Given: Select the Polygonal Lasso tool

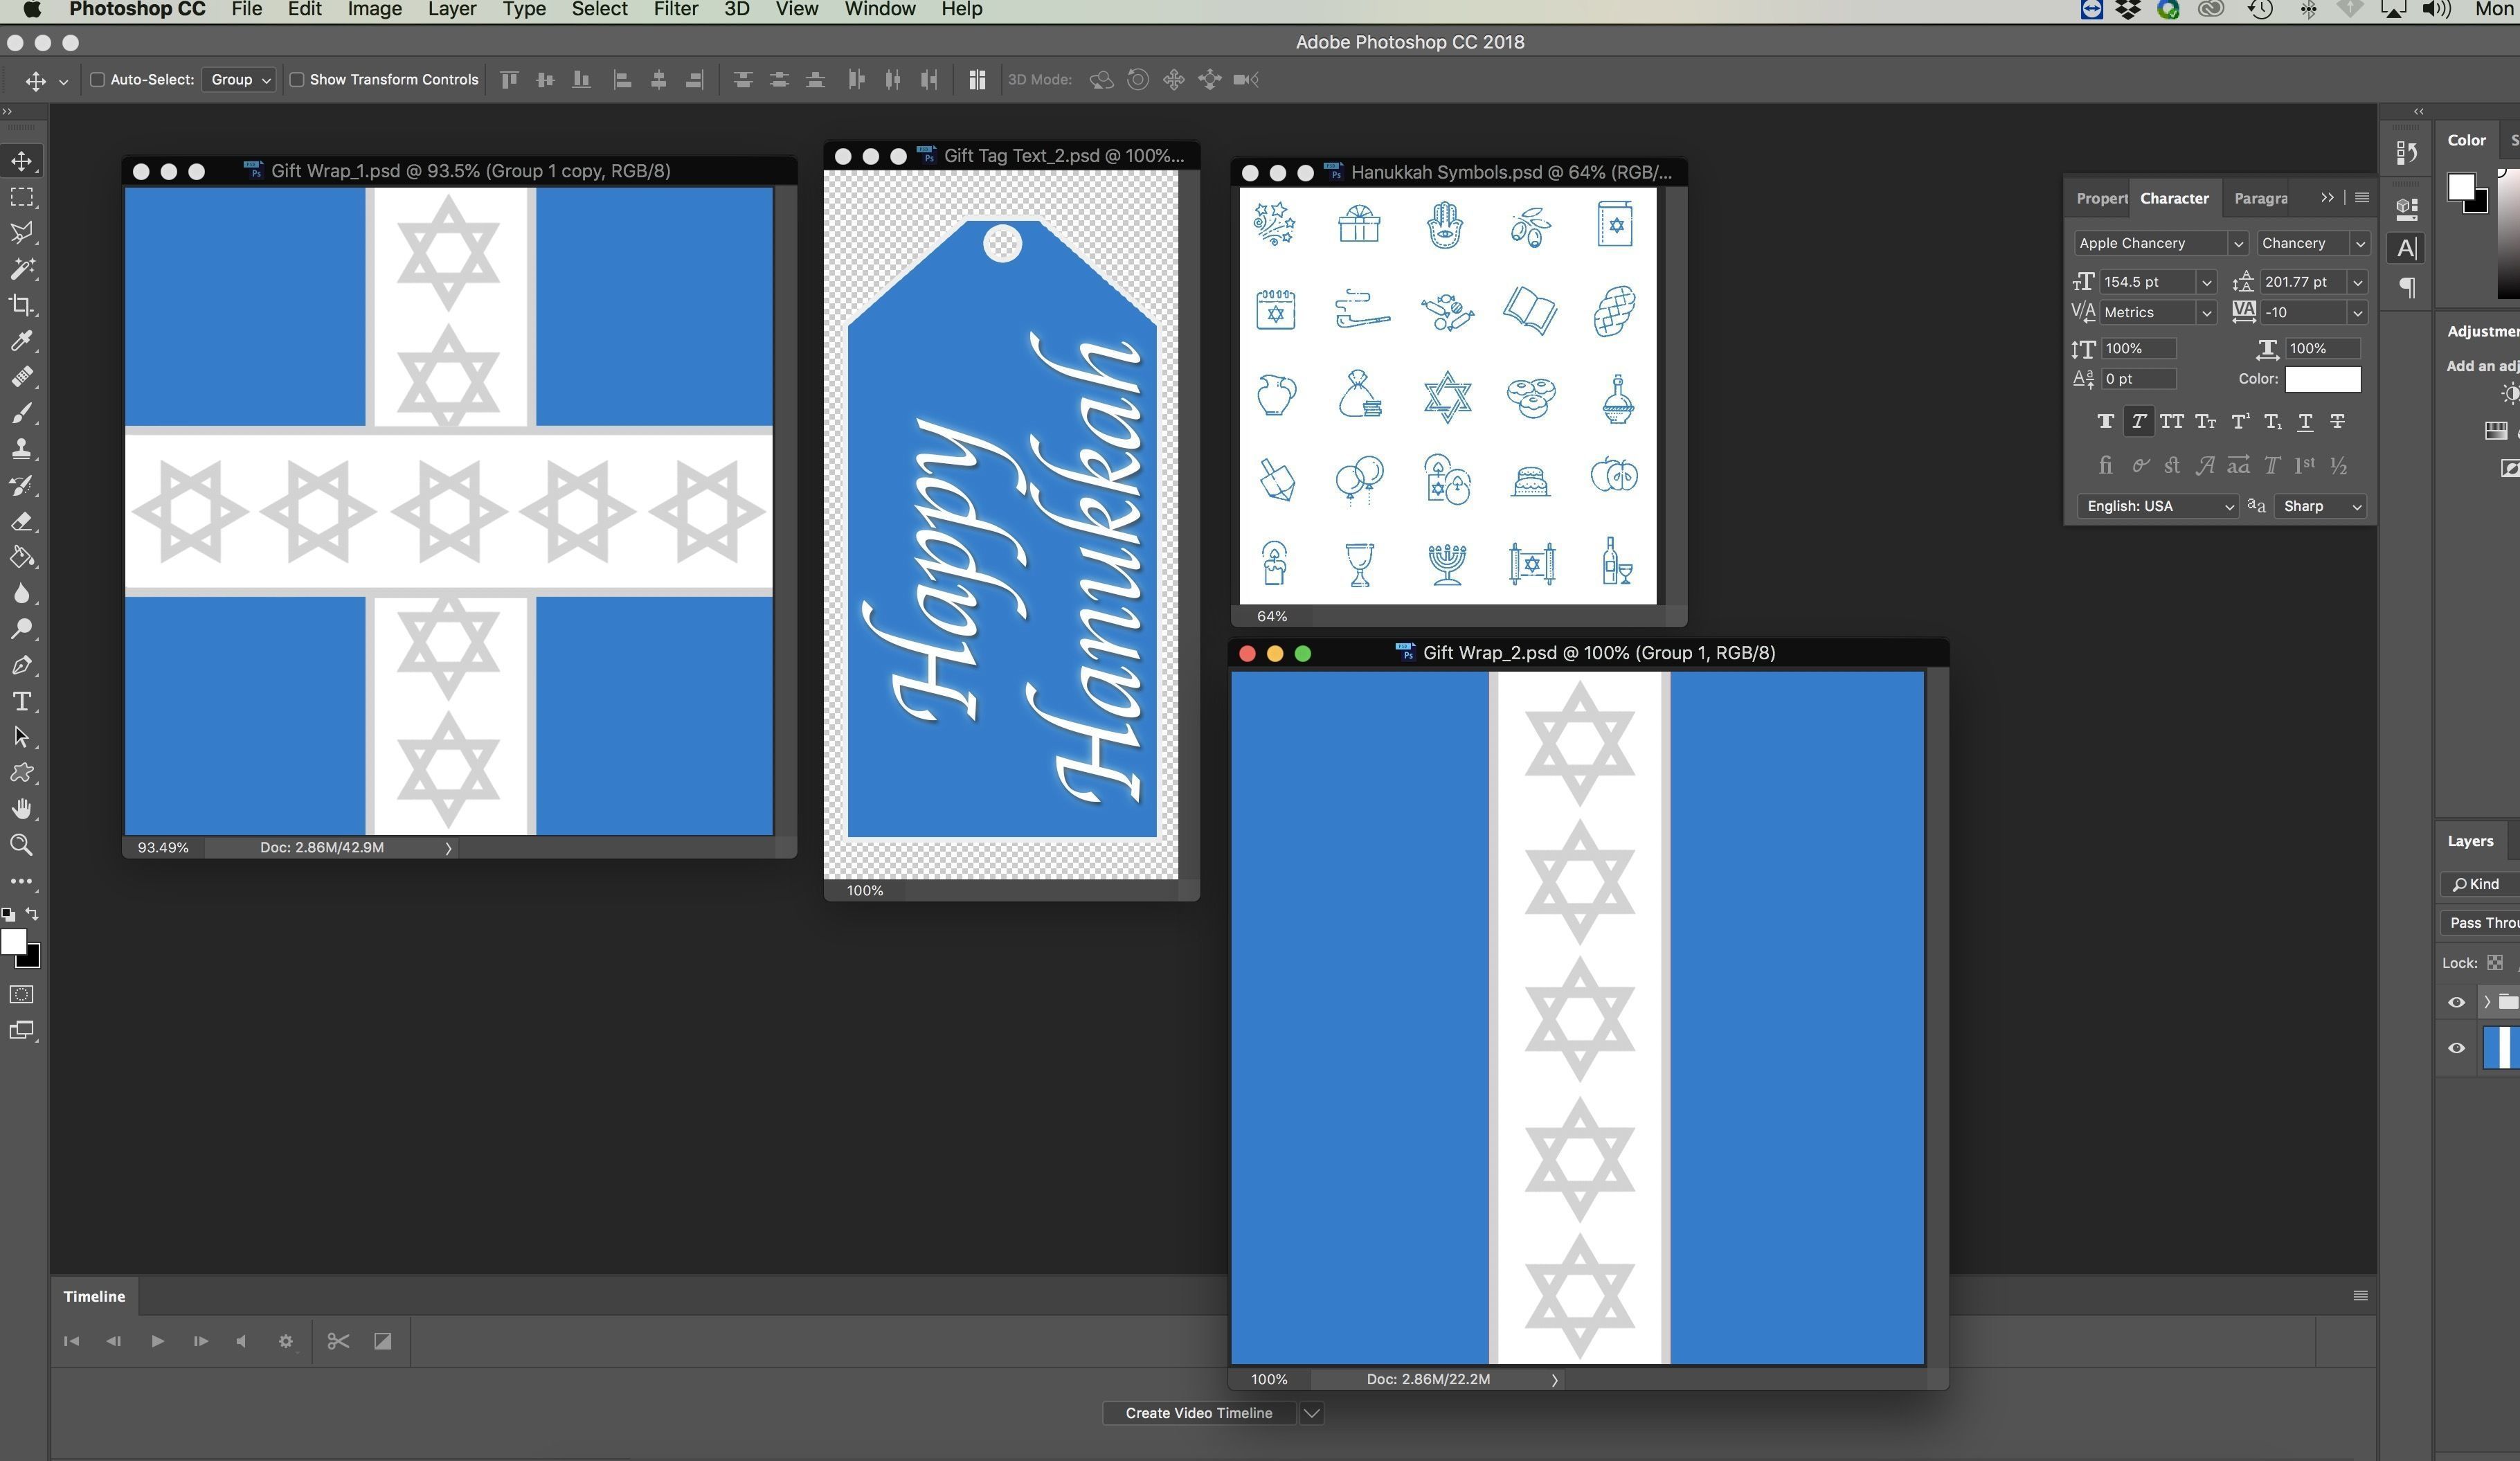Looking at the screenshot, I should click(x=21, y=233).
